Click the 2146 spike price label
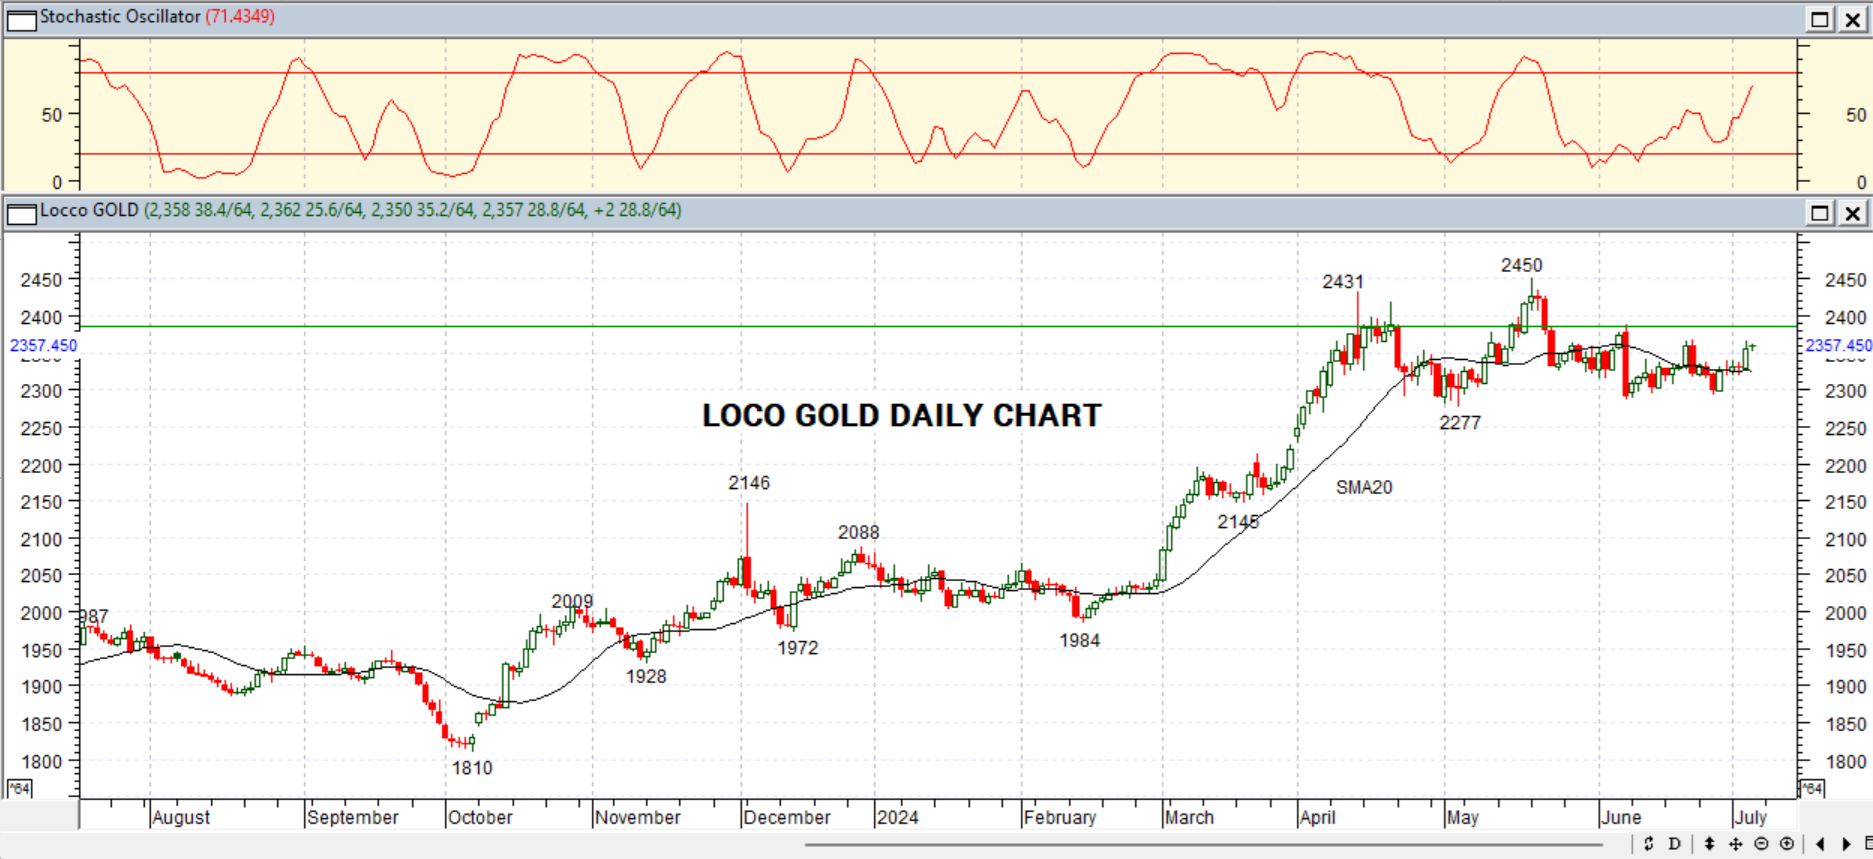The height and width of the screenshot is (859, 1873). (x=749, y=483)
